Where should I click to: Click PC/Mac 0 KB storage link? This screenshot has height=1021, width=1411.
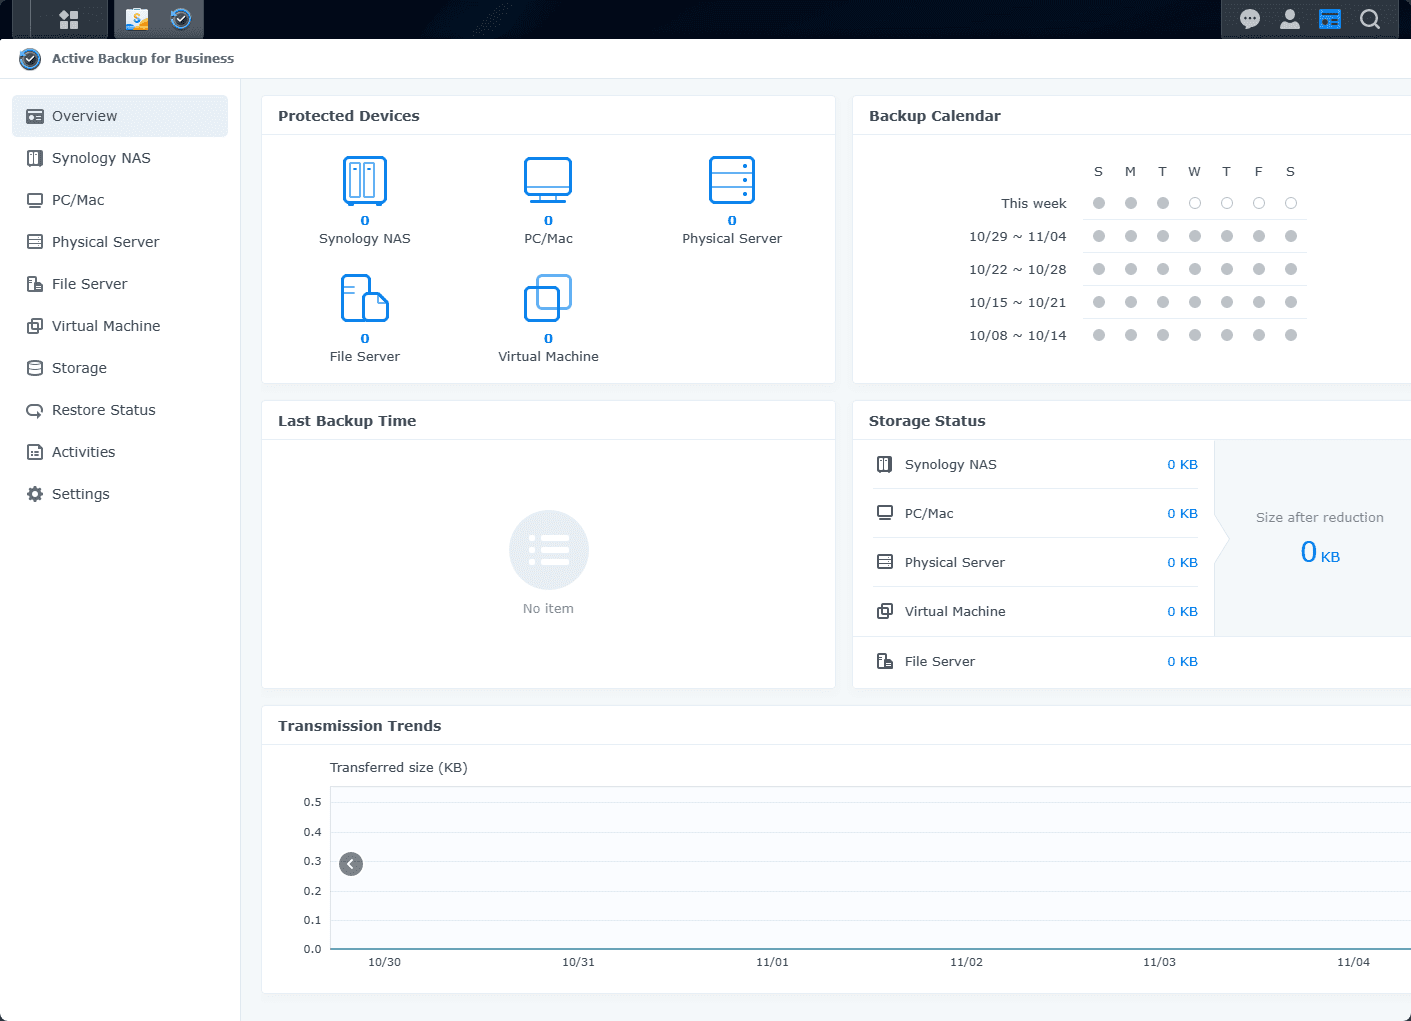pyautogui.click(x=1182, y=513)
